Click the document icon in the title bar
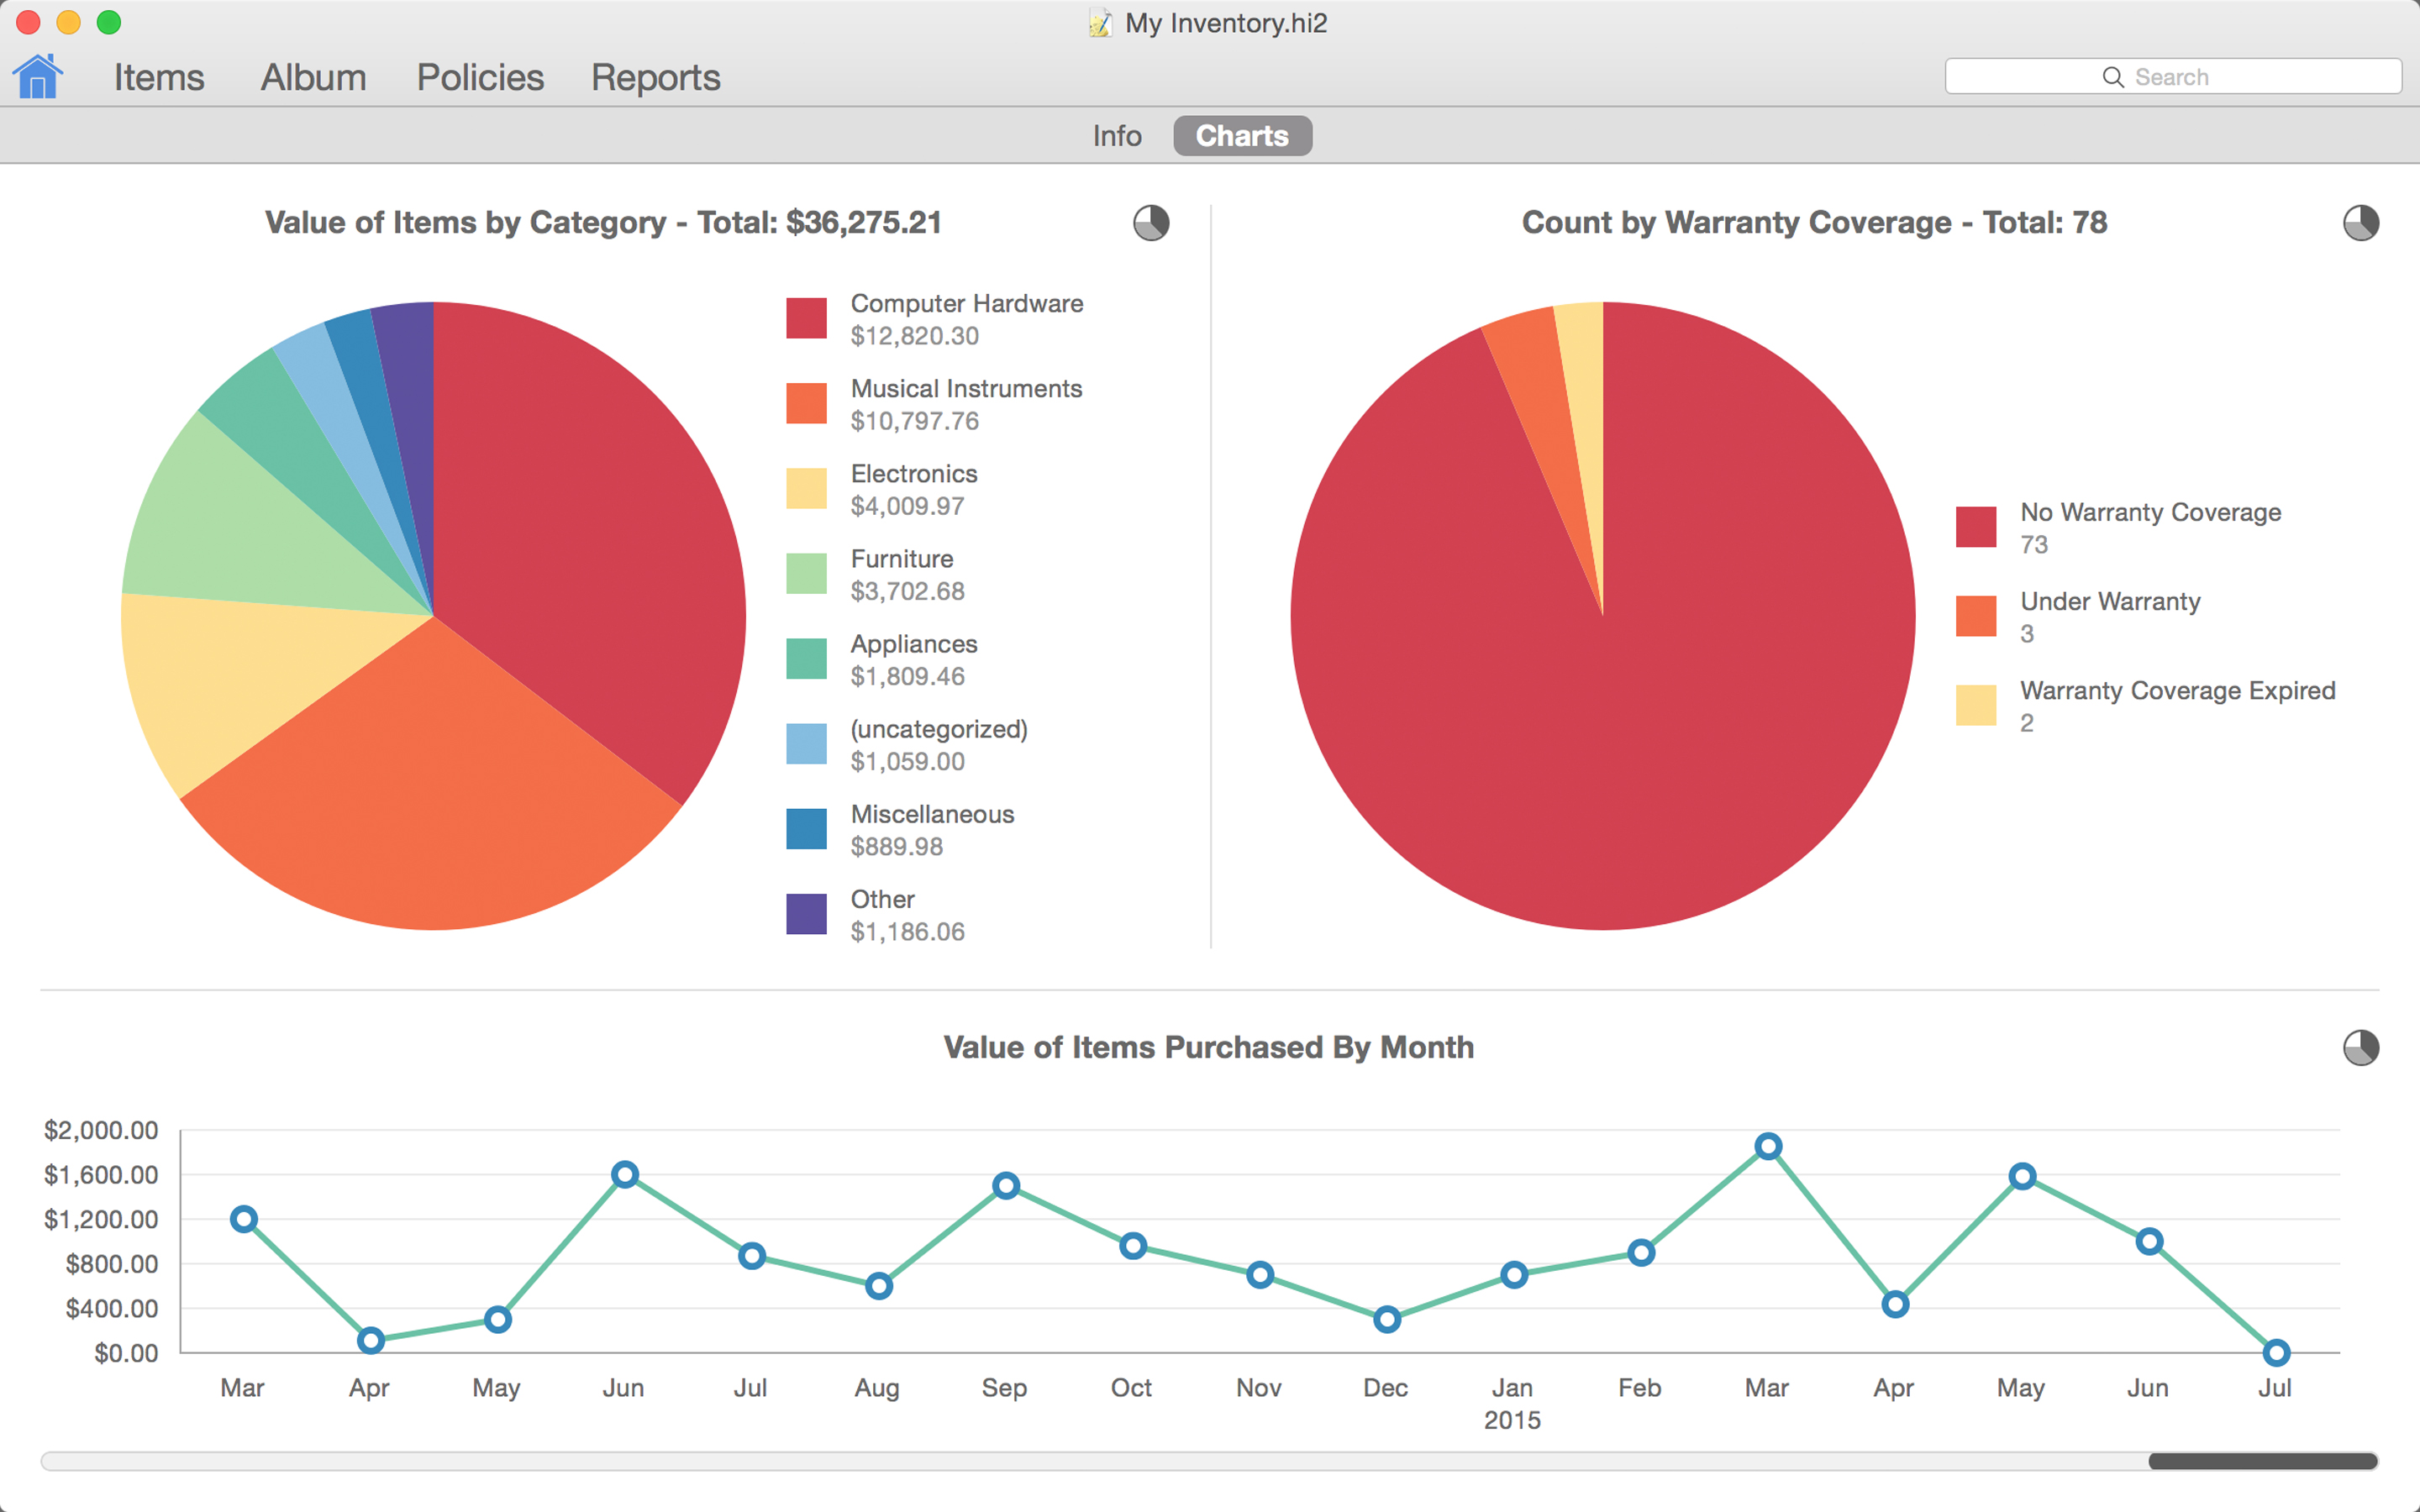This screenshot has width=2420, height=1512. [1100, 23]
